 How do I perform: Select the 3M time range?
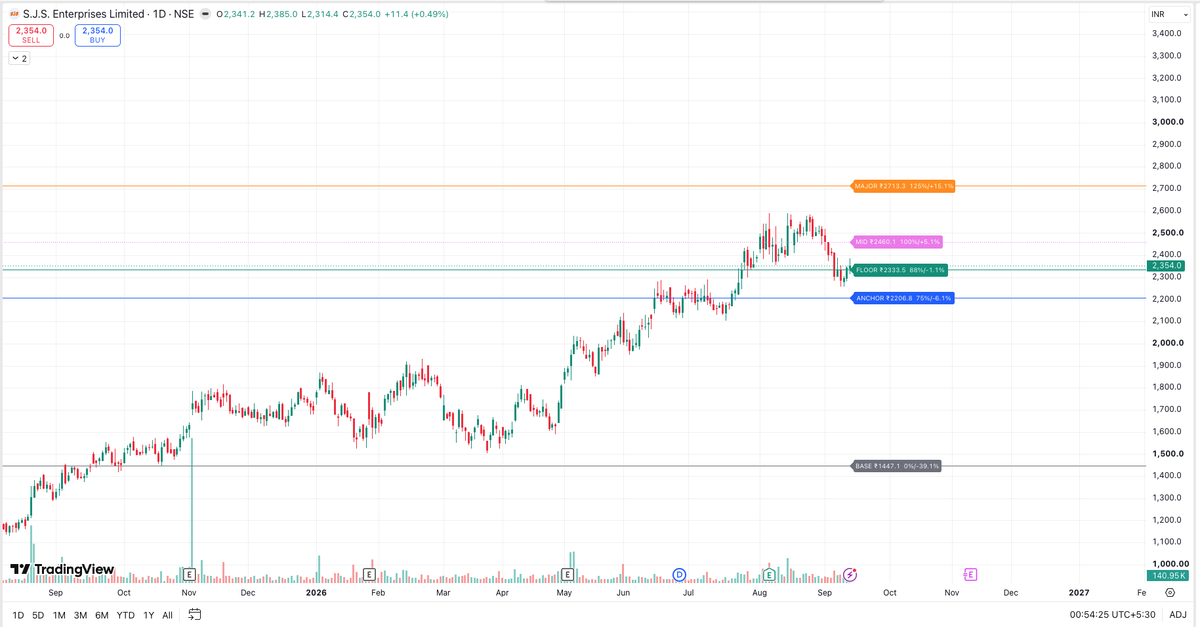tap(80, 615)
